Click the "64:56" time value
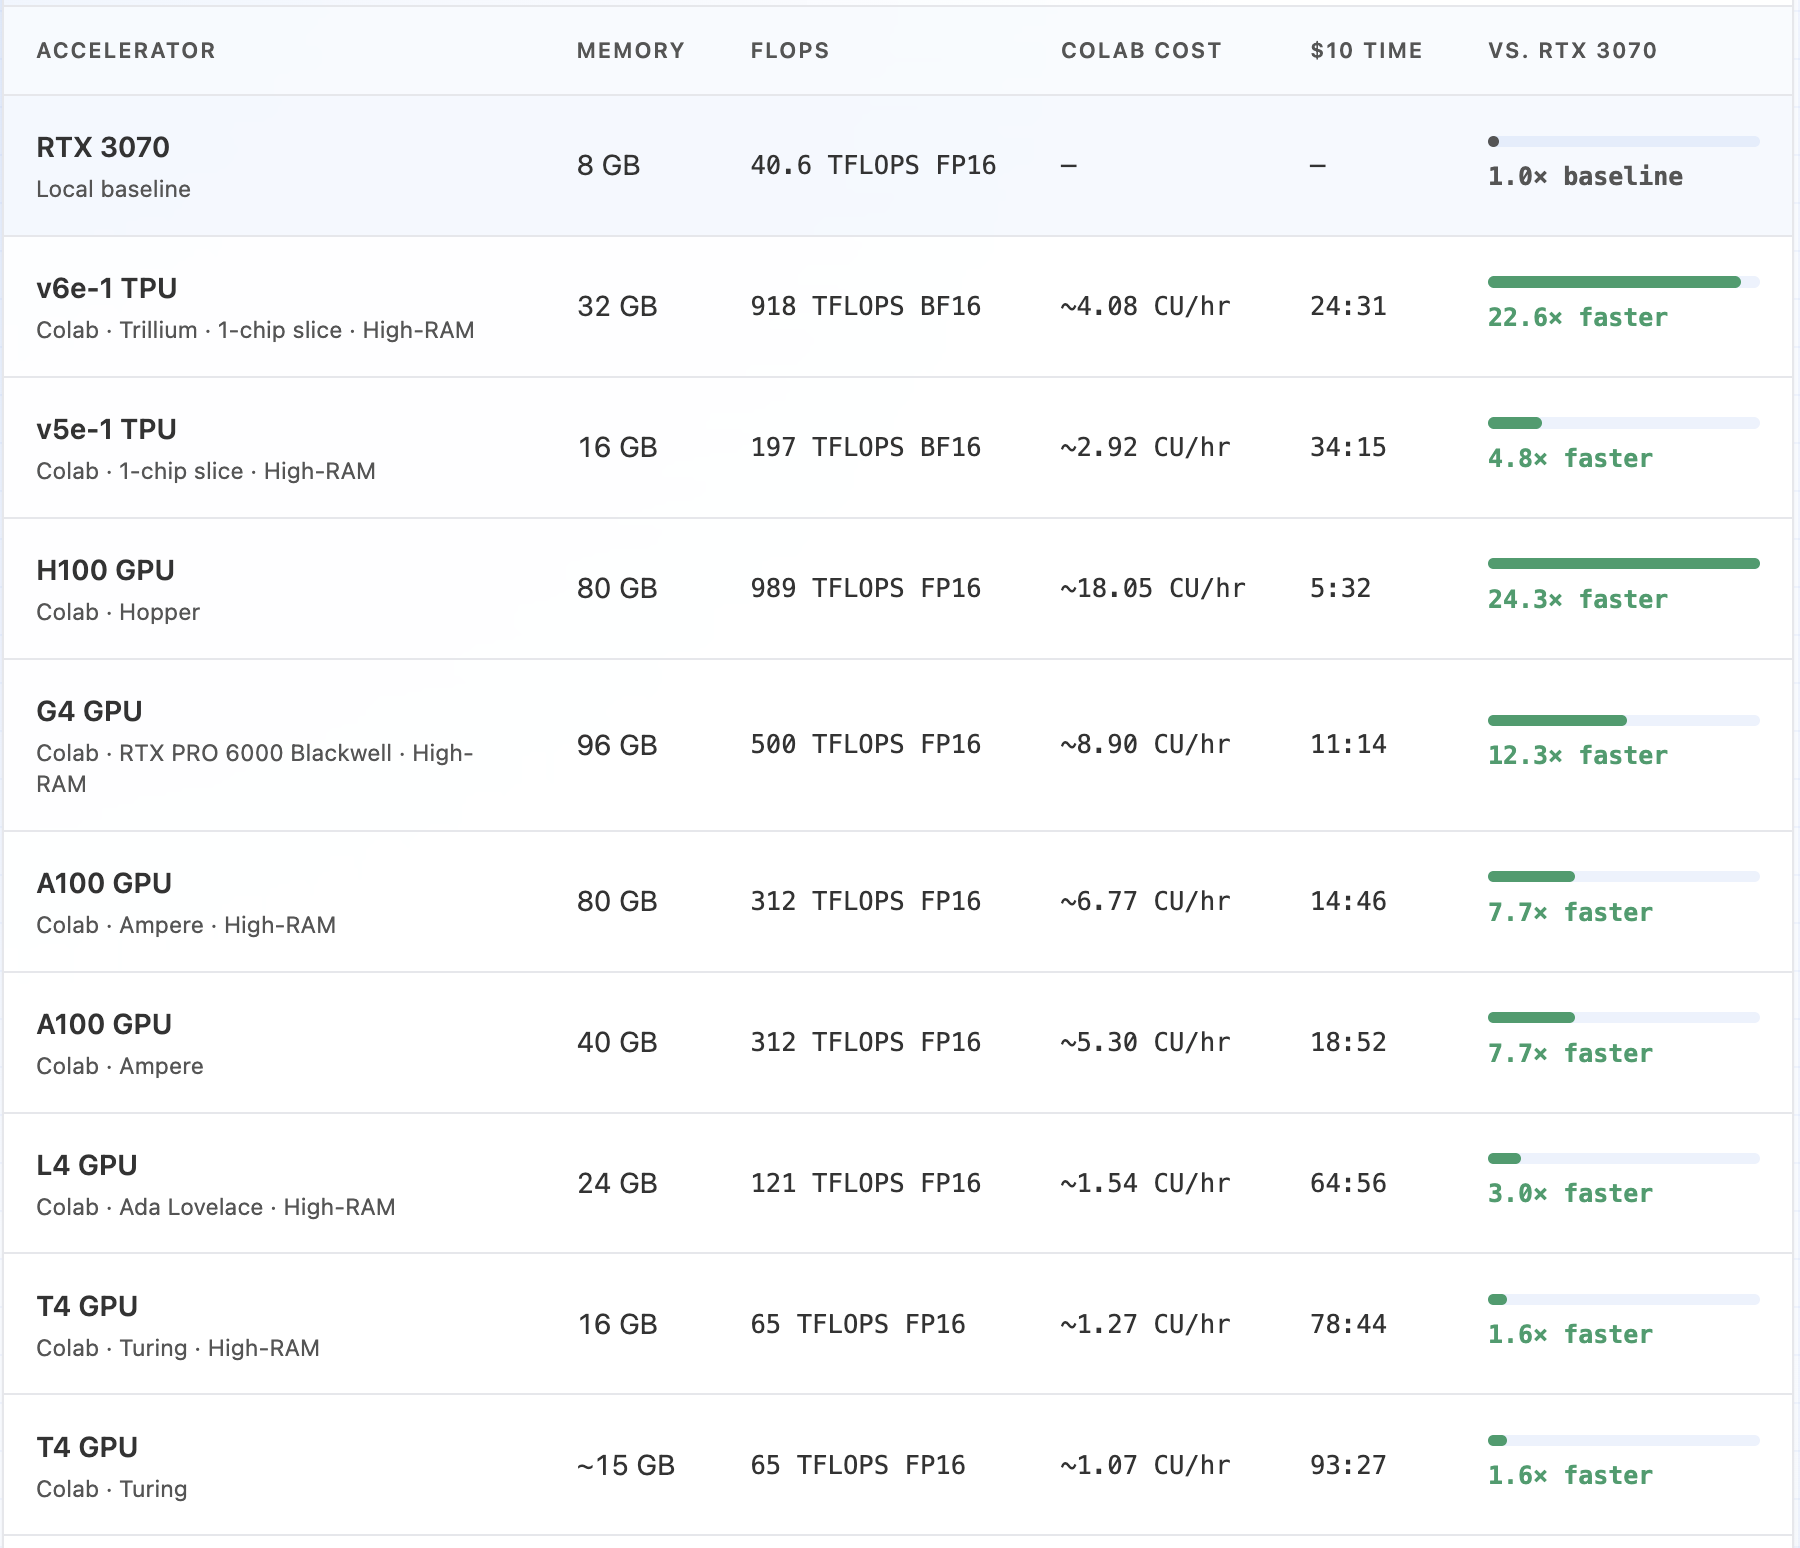The width and height of the screenshot is (1800, 1548). pos(1348,1183)
